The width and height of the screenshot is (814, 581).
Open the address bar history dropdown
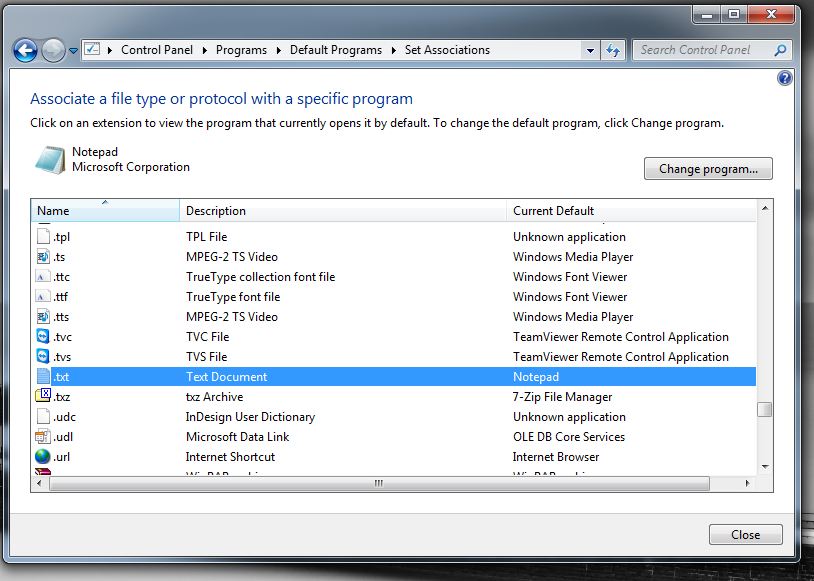click(x=590, y=50)
